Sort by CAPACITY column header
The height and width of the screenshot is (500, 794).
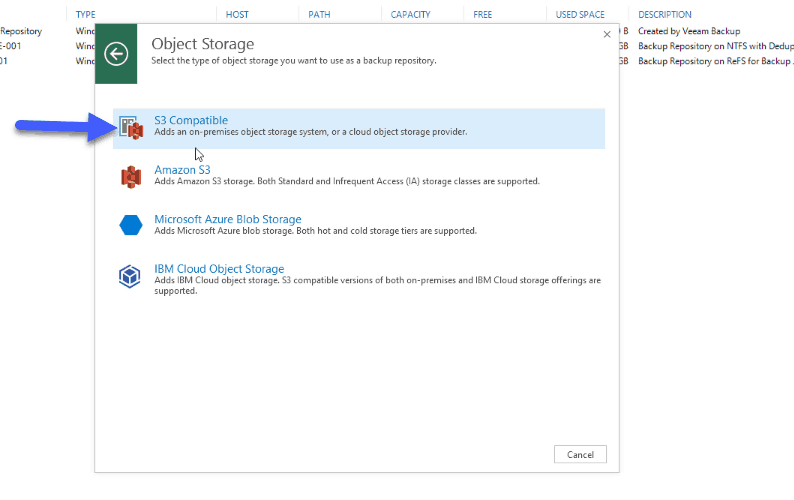coord(410,15)
